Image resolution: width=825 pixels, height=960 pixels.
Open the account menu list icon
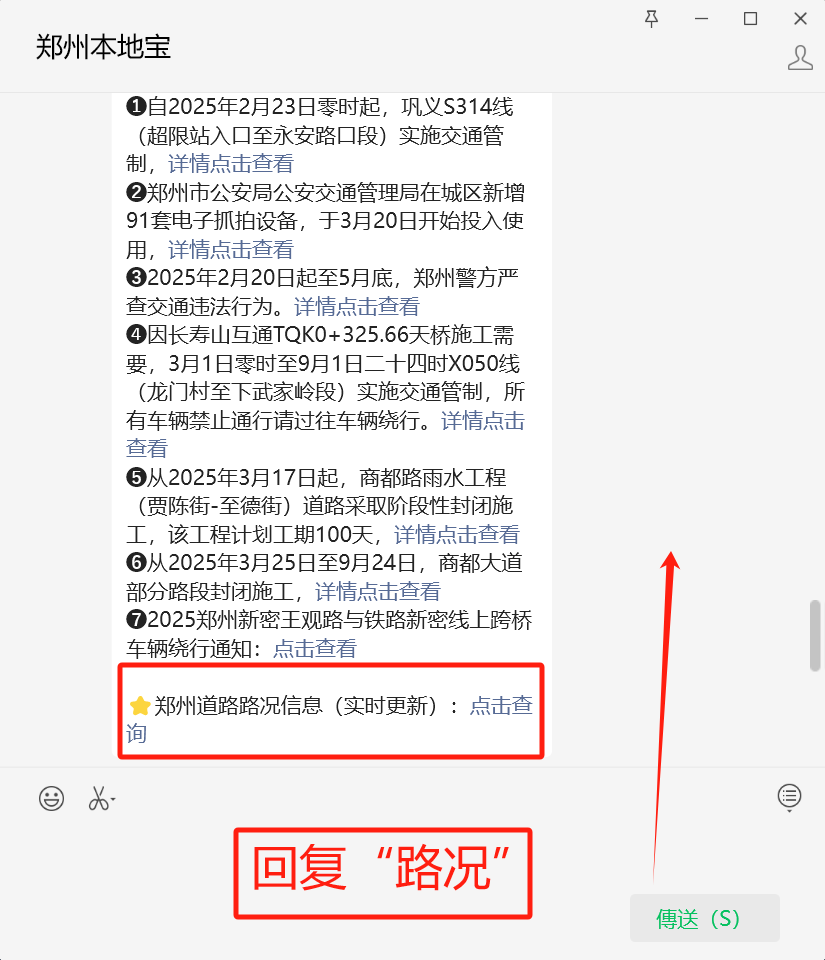[x=790, y=795]
